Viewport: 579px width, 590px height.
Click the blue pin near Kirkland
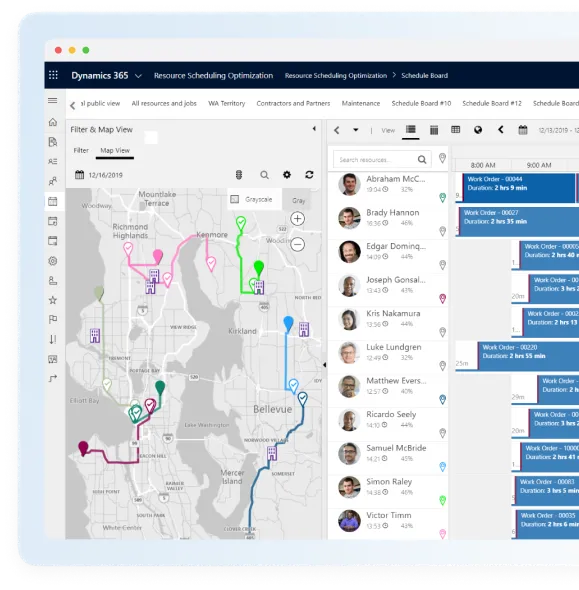coord(288,324)
